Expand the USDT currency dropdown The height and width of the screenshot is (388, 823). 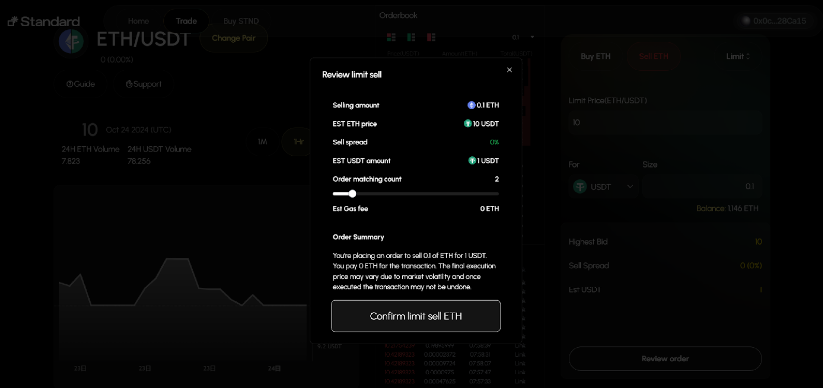[x=604, y=186]
